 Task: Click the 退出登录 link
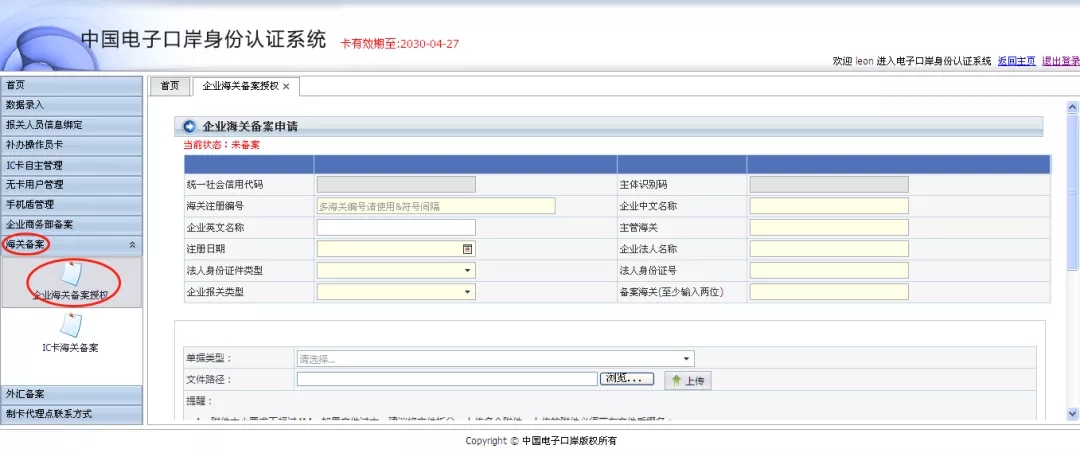tap(1060, 61)
